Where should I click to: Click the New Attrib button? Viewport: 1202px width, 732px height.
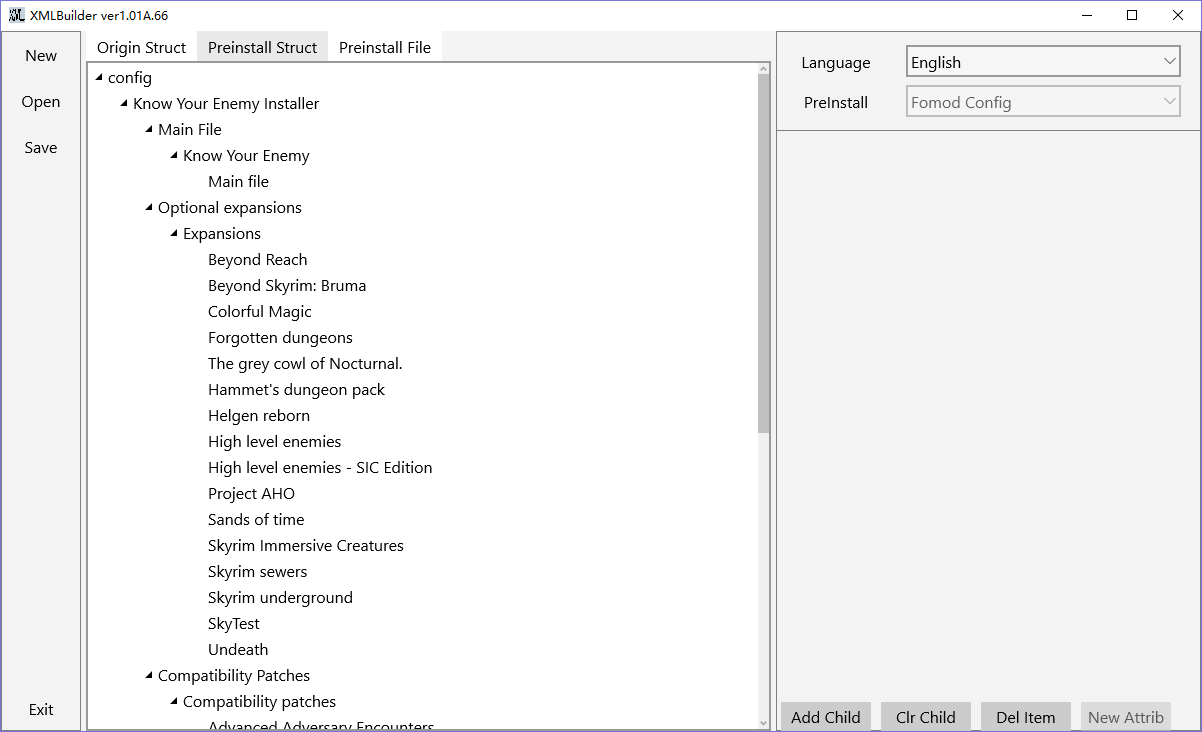(x=1126, y=717)
